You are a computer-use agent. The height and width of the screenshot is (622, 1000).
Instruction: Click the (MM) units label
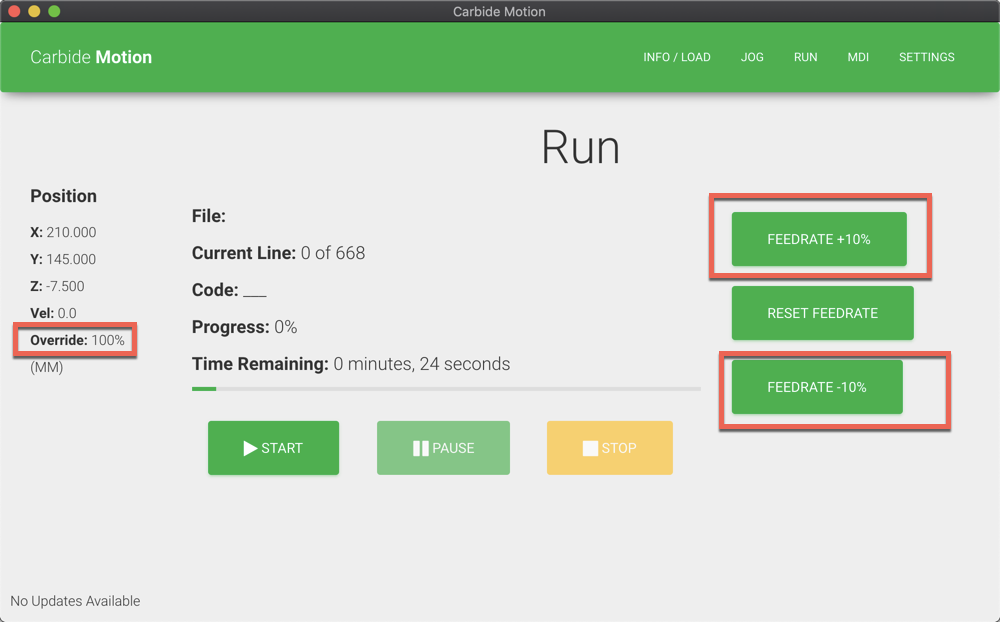coord(47,367)
